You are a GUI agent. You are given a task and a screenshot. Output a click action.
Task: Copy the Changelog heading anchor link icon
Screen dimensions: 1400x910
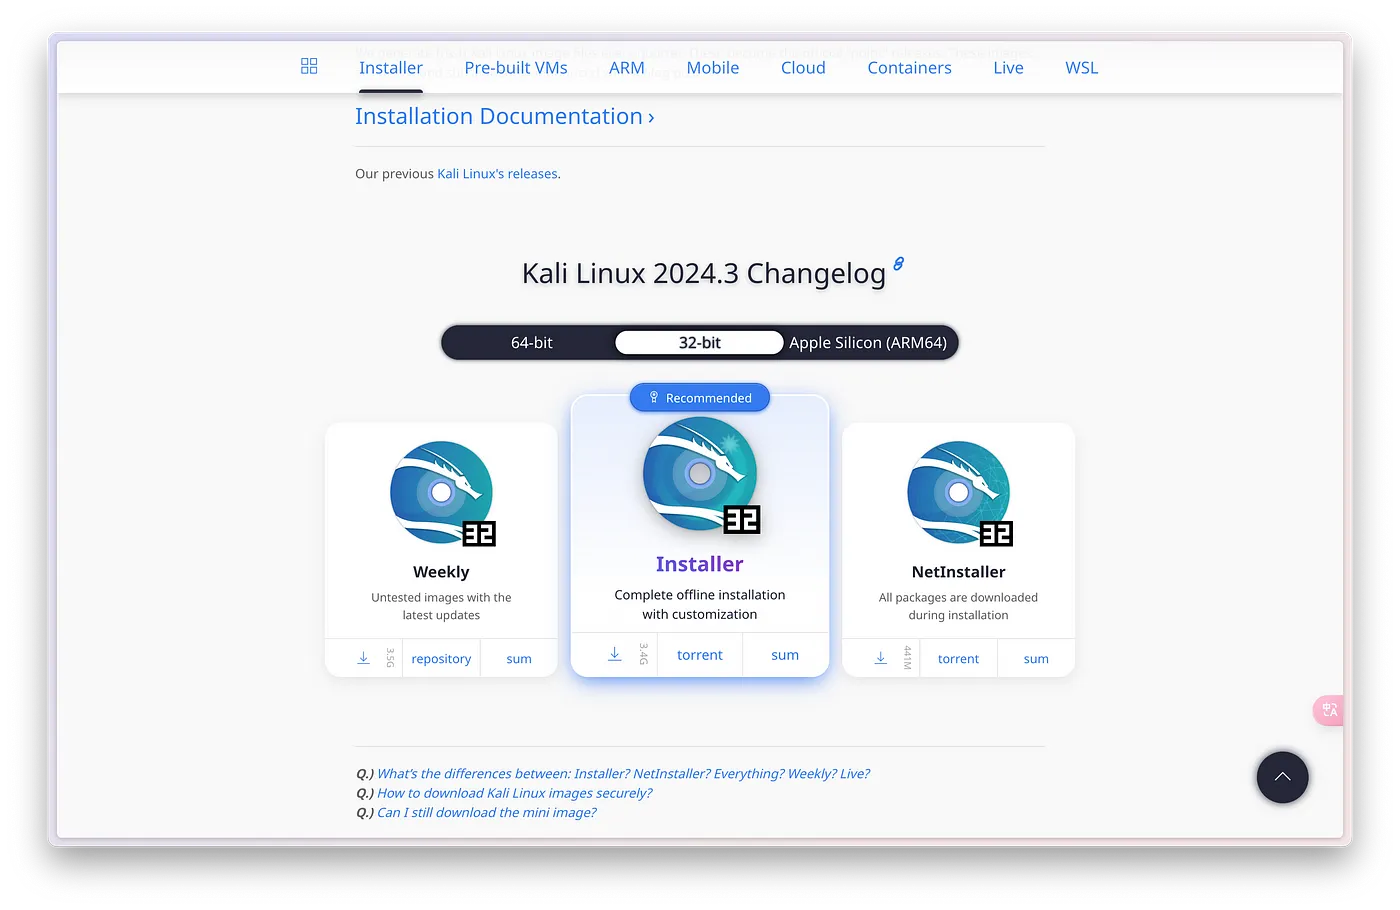[x=898, y=264]
